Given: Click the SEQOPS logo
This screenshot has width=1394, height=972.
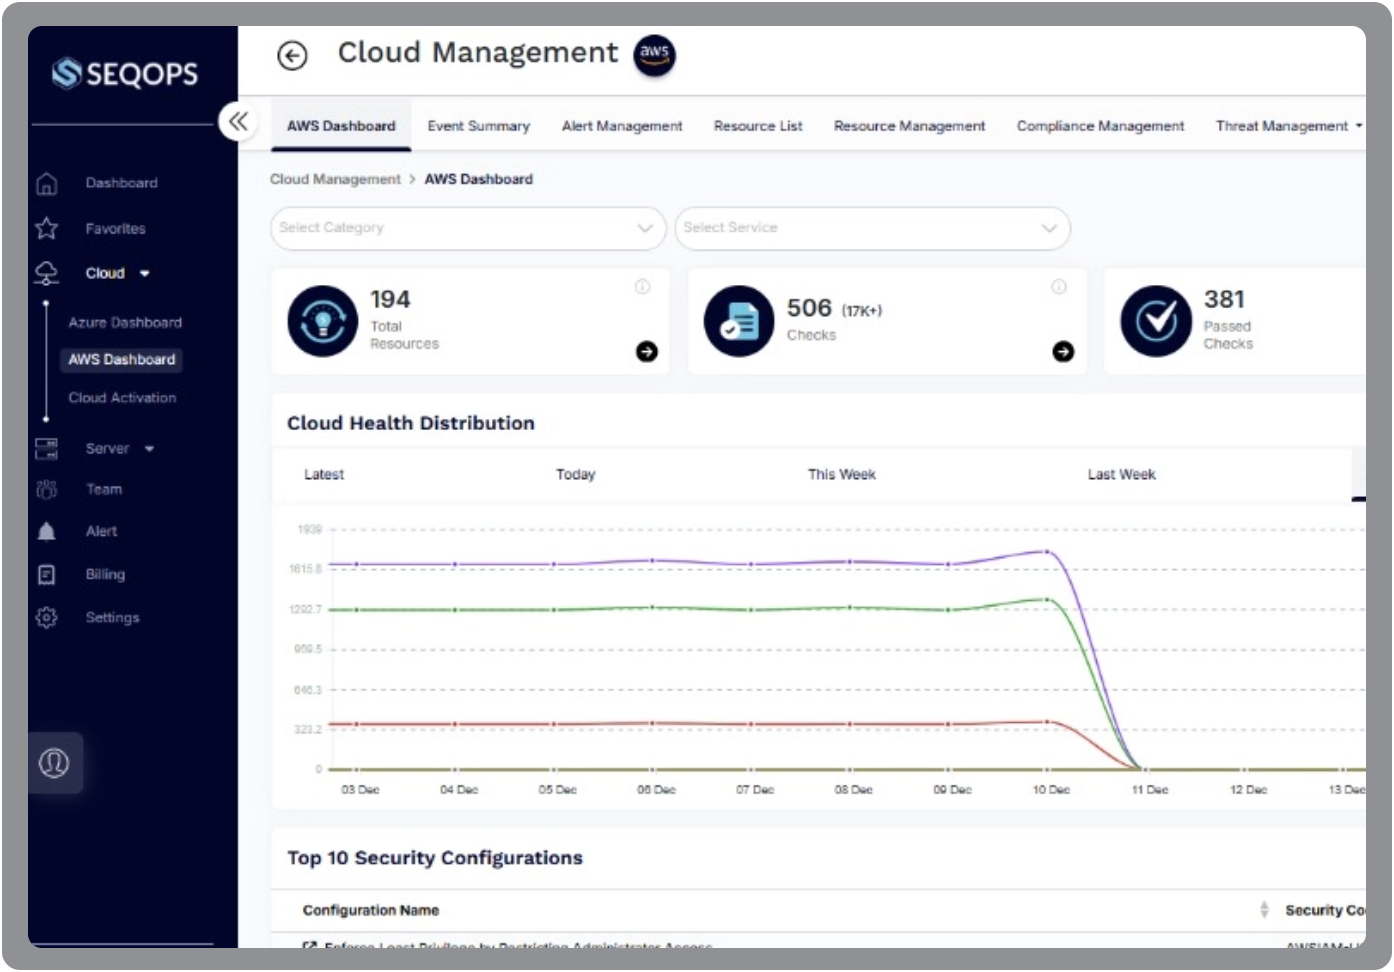Looking at the screenshot, I should [124, 73].
